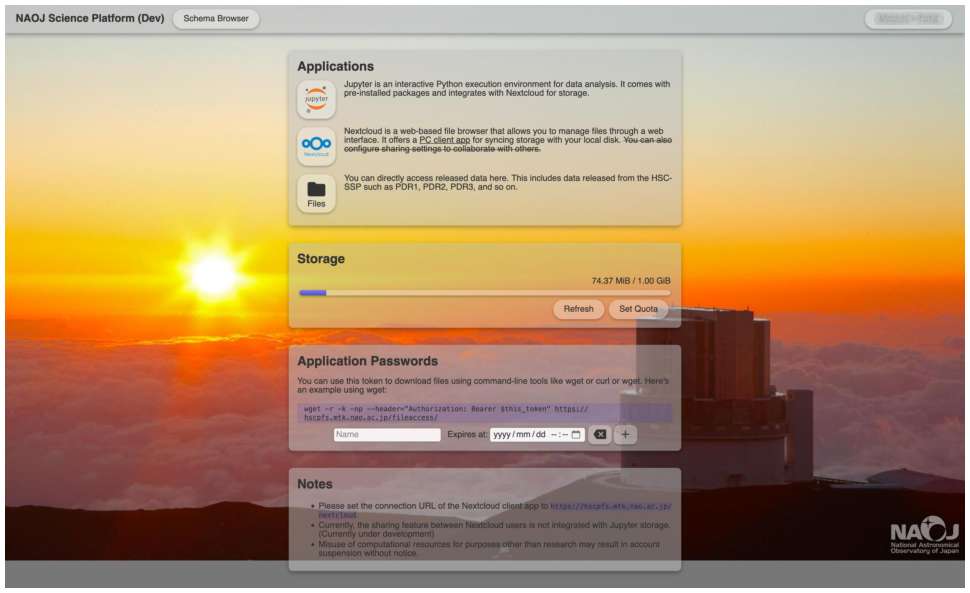This screenshot has height=593, width=970.
Task: Add a token with the plus icon
Action: [623, 435]
